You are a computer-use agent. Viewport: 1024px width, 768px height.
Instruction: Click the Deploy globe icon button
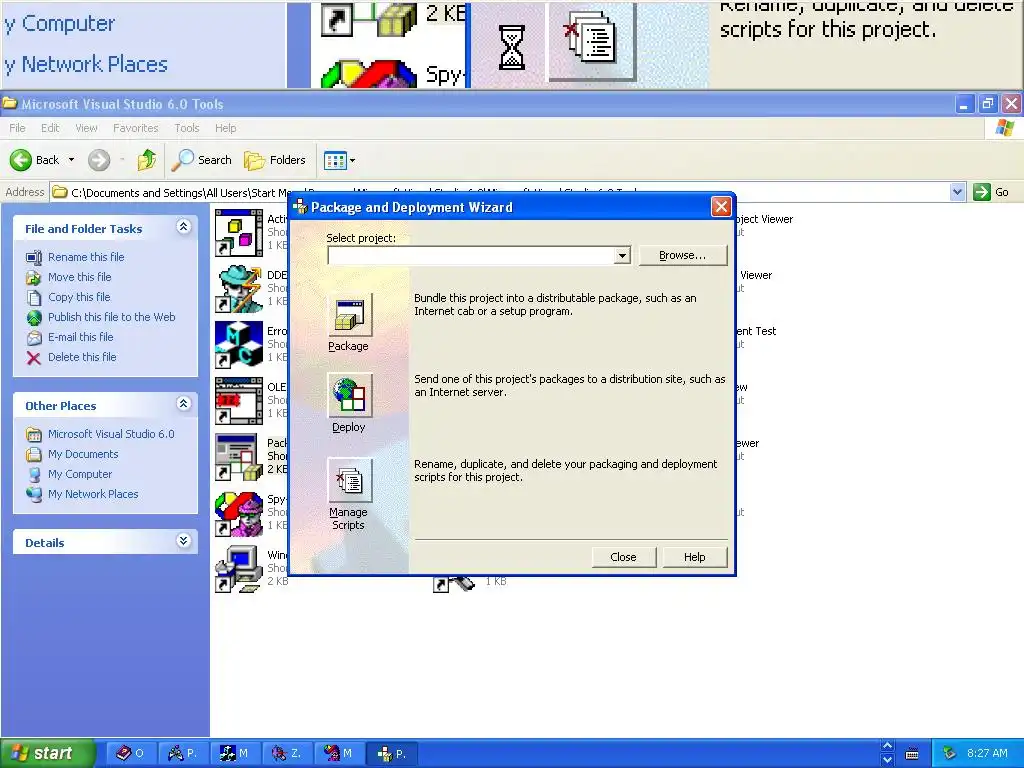[349, 395]
